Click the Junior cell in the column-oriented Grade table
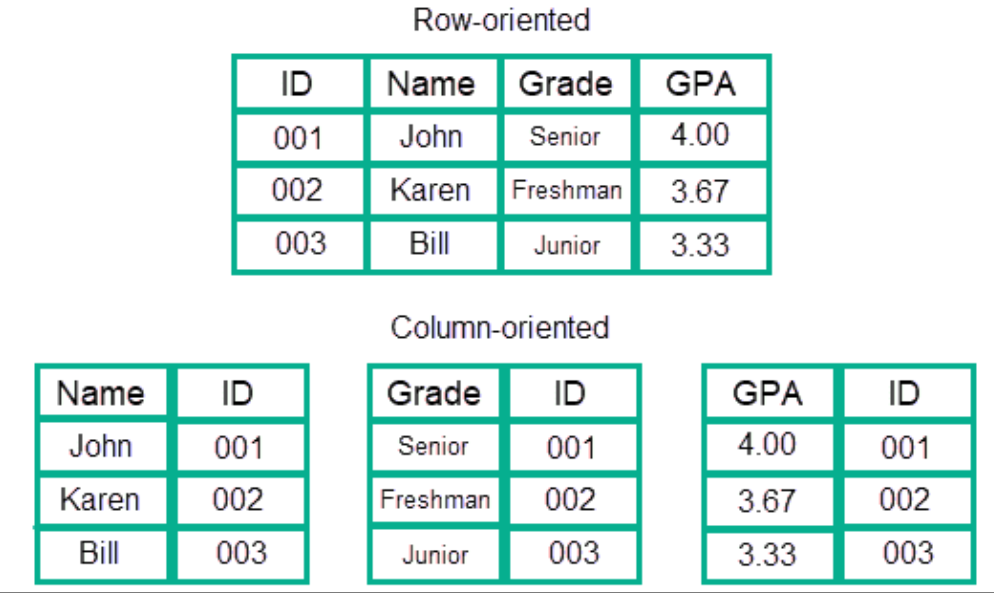 [x=434, y=554]
